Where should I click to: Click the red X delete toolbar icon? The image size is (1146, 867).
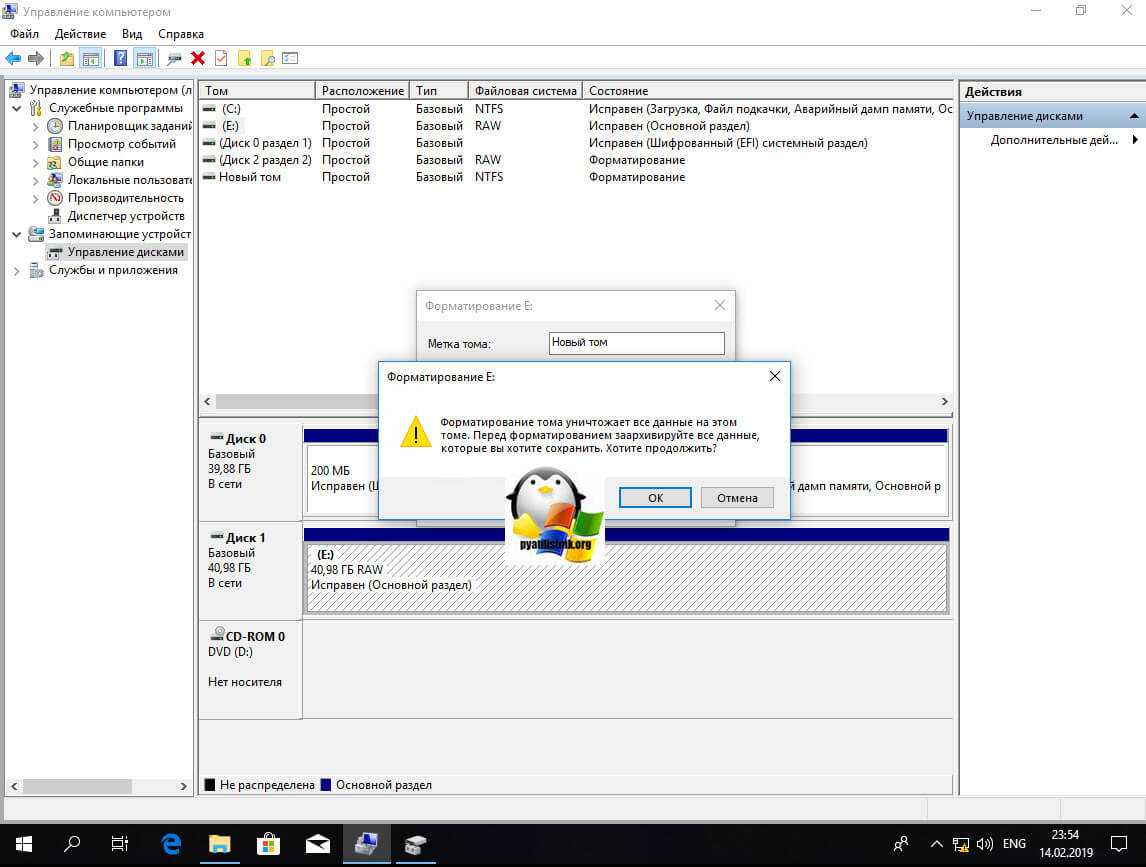pyautogui.click(x=198, y=59)
